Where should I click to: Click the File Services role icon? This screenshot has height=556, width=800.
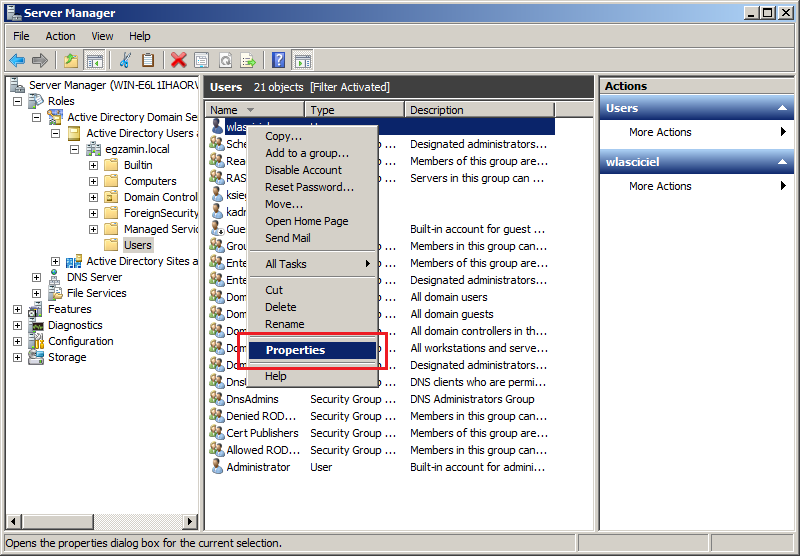[x=55, y=293]
